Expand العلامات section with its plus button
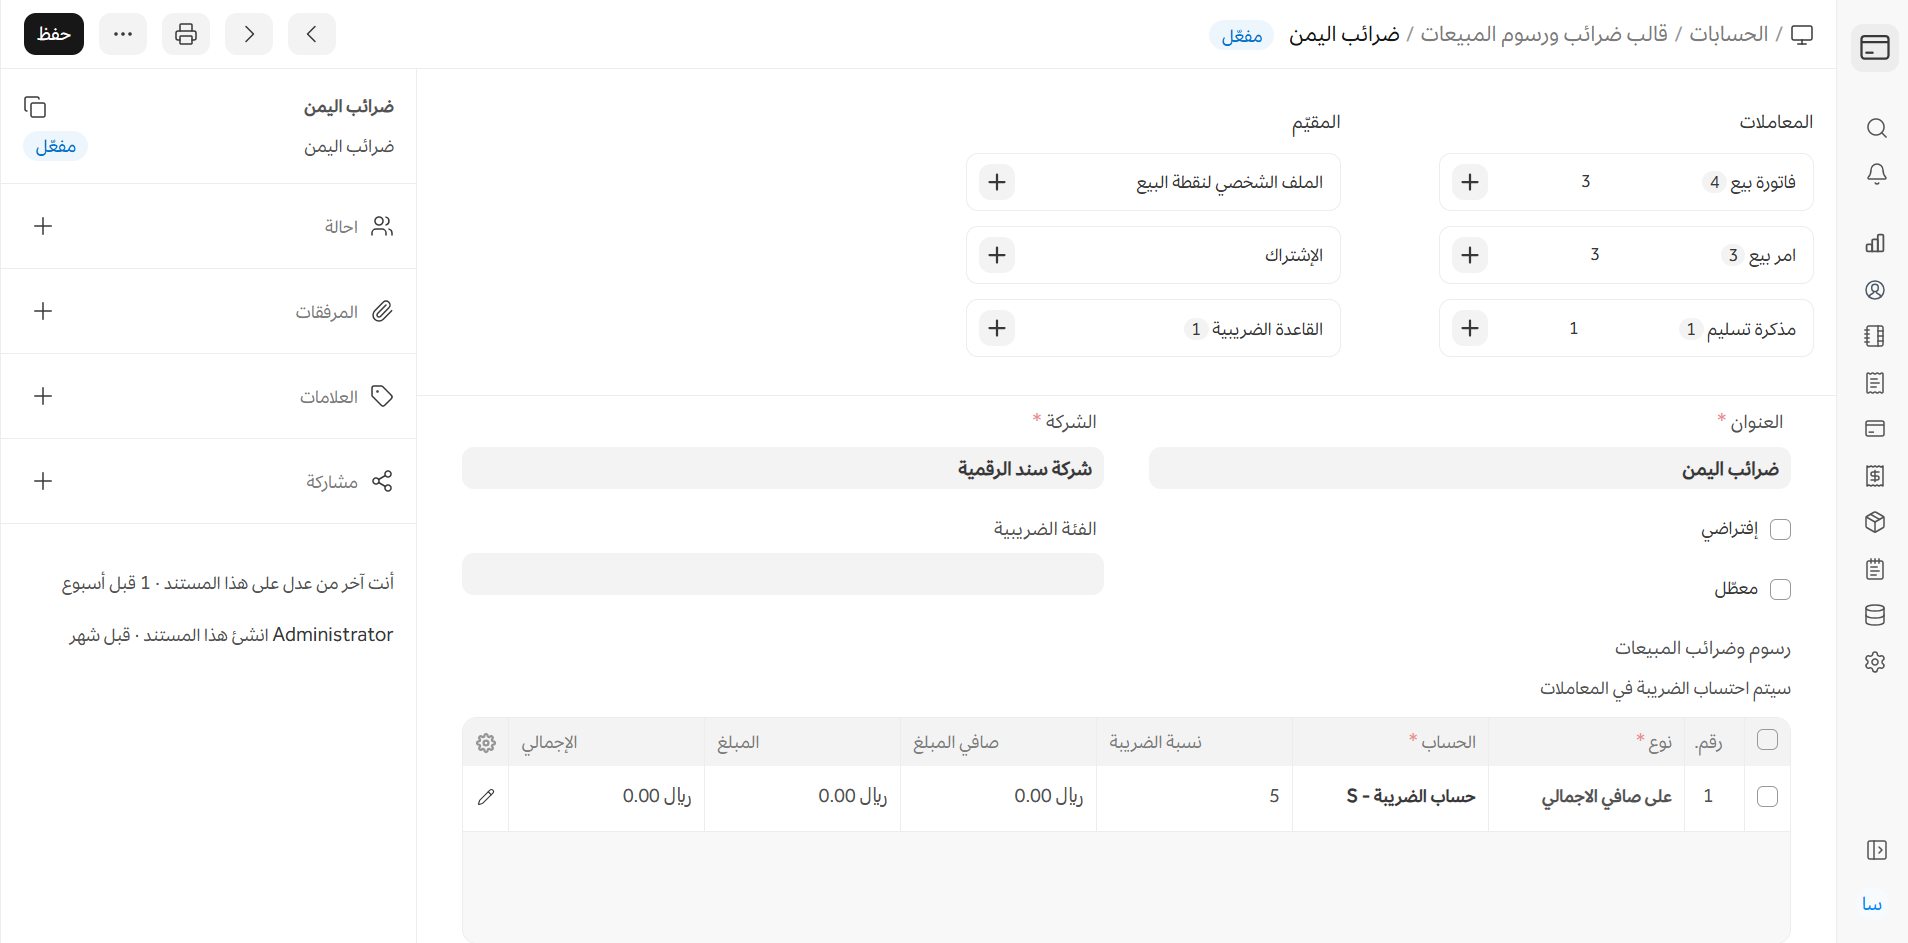1908x943 pixels. 43,396
